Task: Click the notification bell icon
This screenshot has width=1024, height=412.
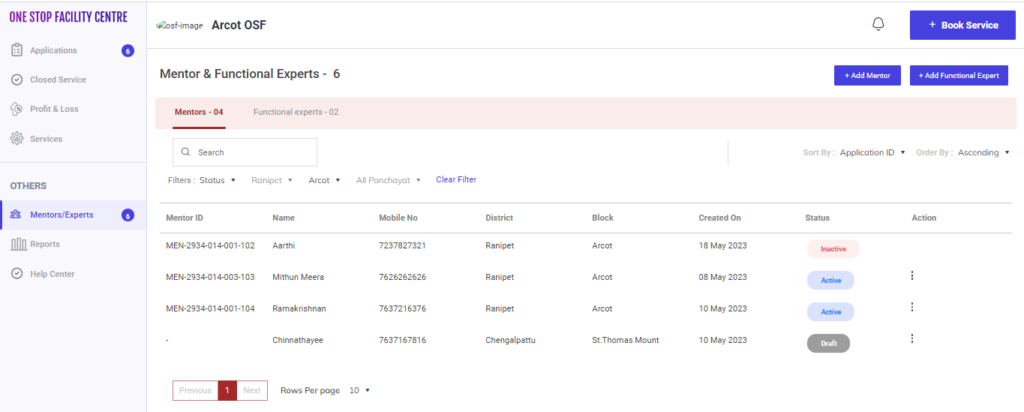Action: click(x=878, y=25)
